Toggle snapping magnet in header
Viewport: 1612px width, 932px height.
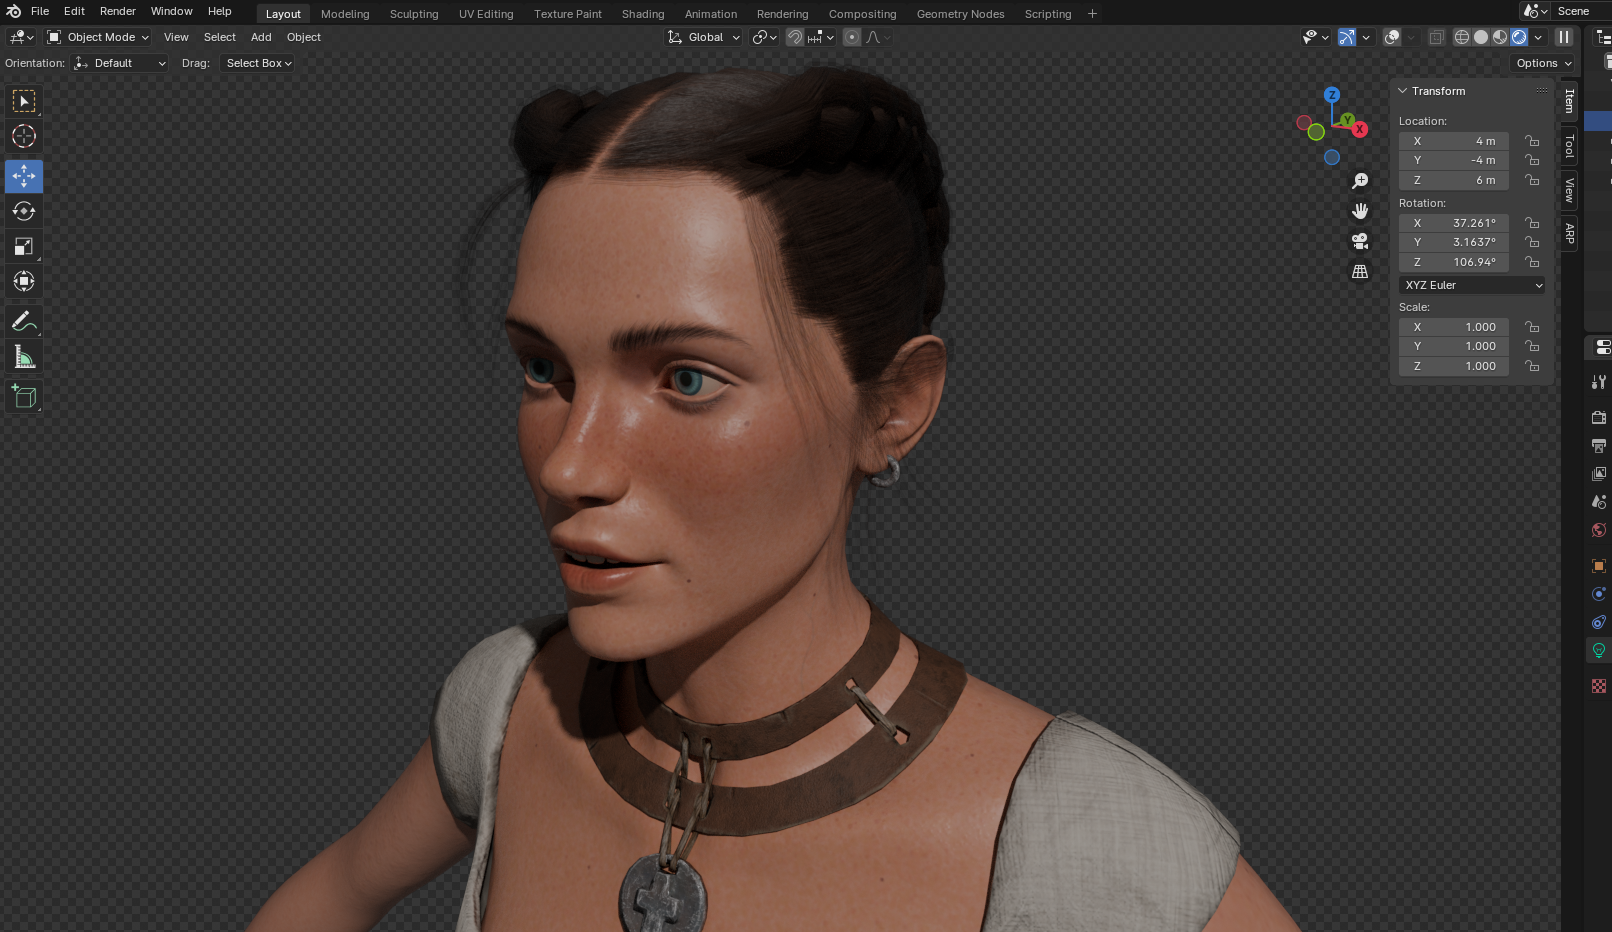point(795,37)
